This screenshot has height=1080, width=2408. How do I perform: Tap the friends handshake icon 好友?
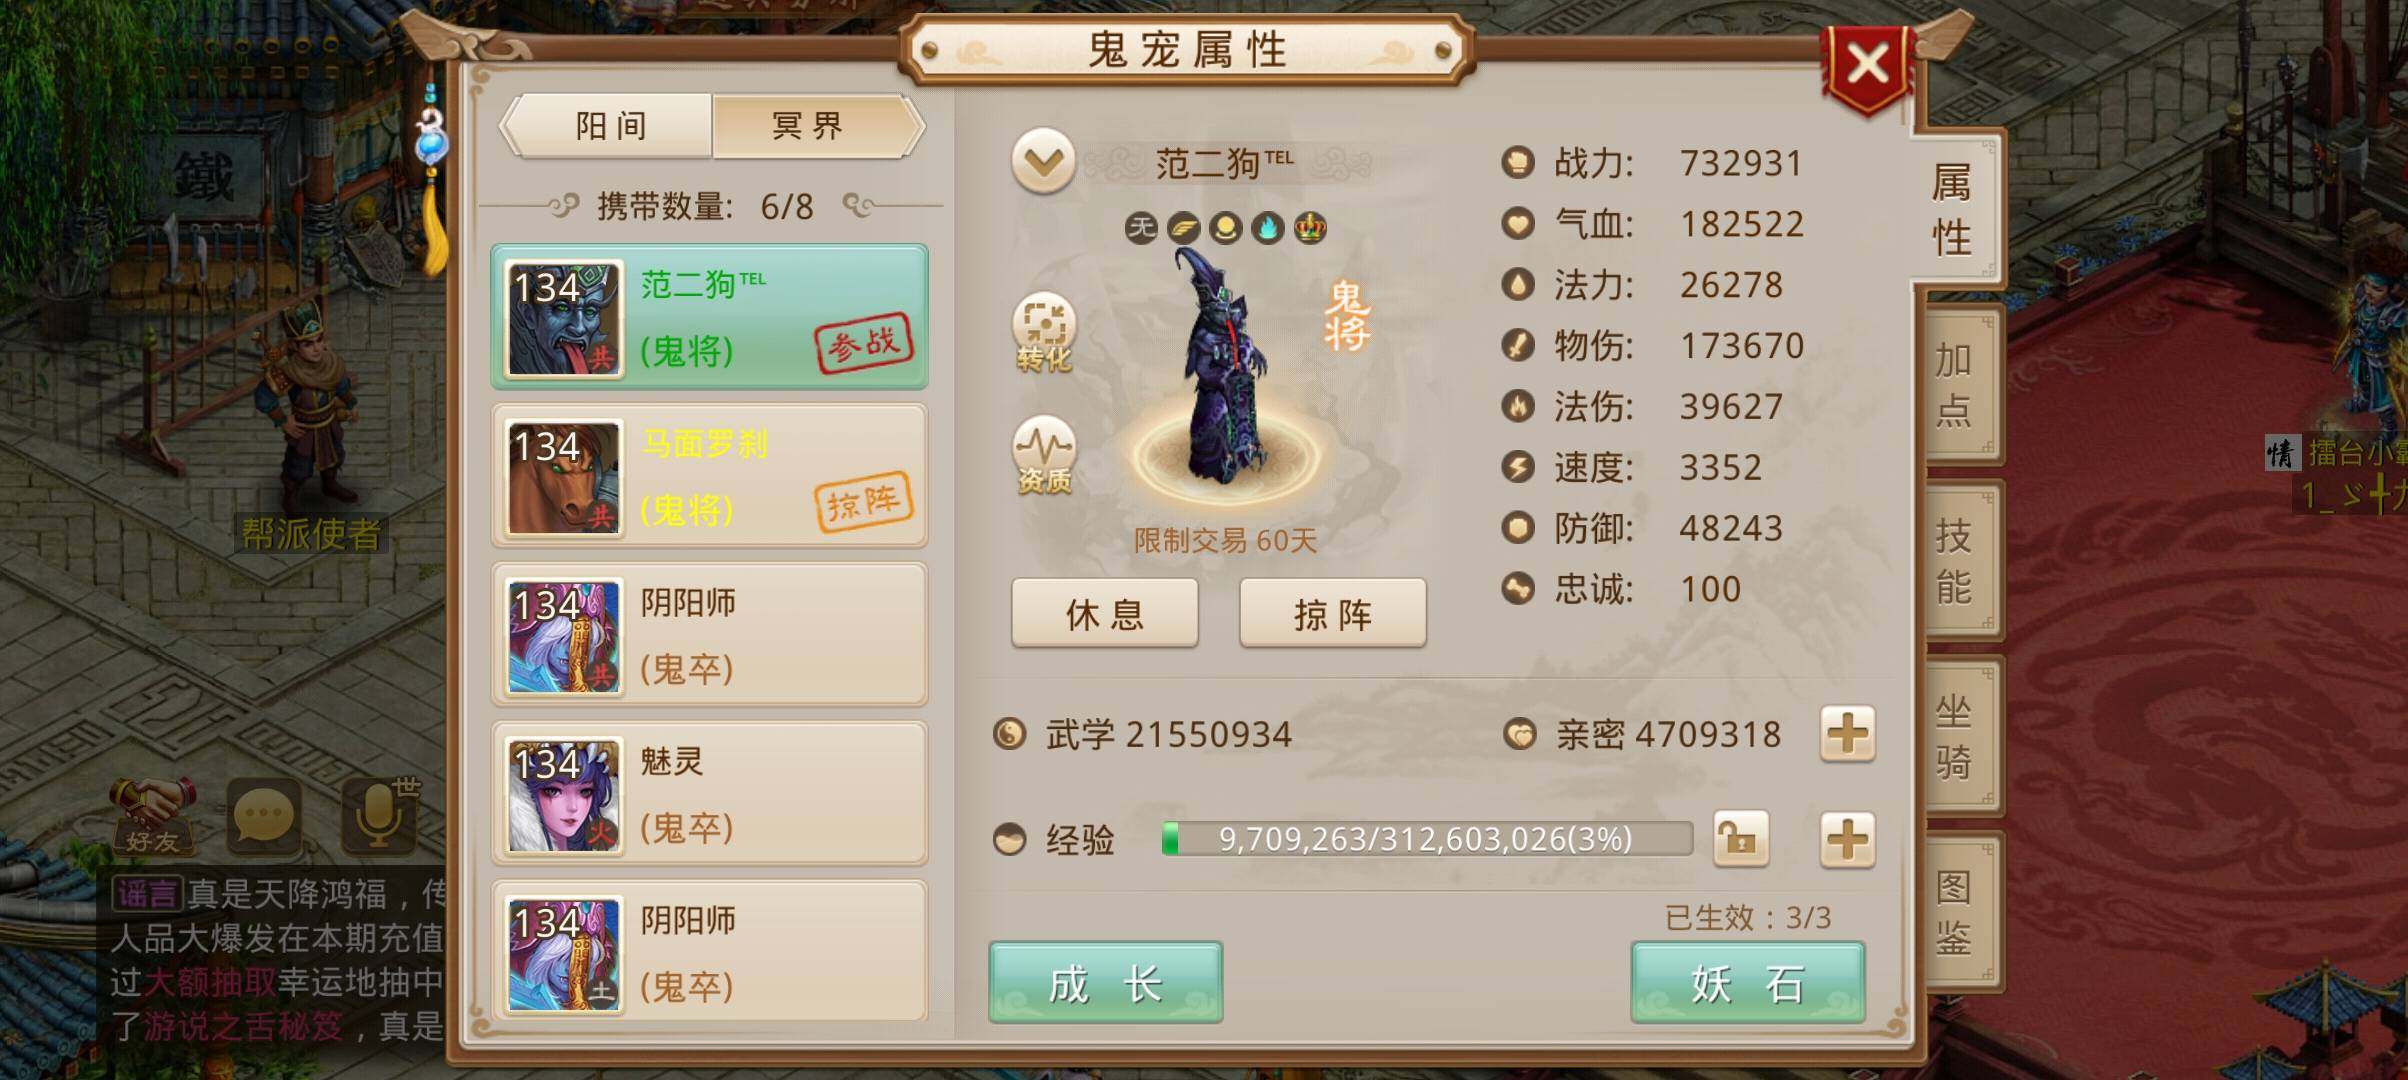tap(153, 816)
